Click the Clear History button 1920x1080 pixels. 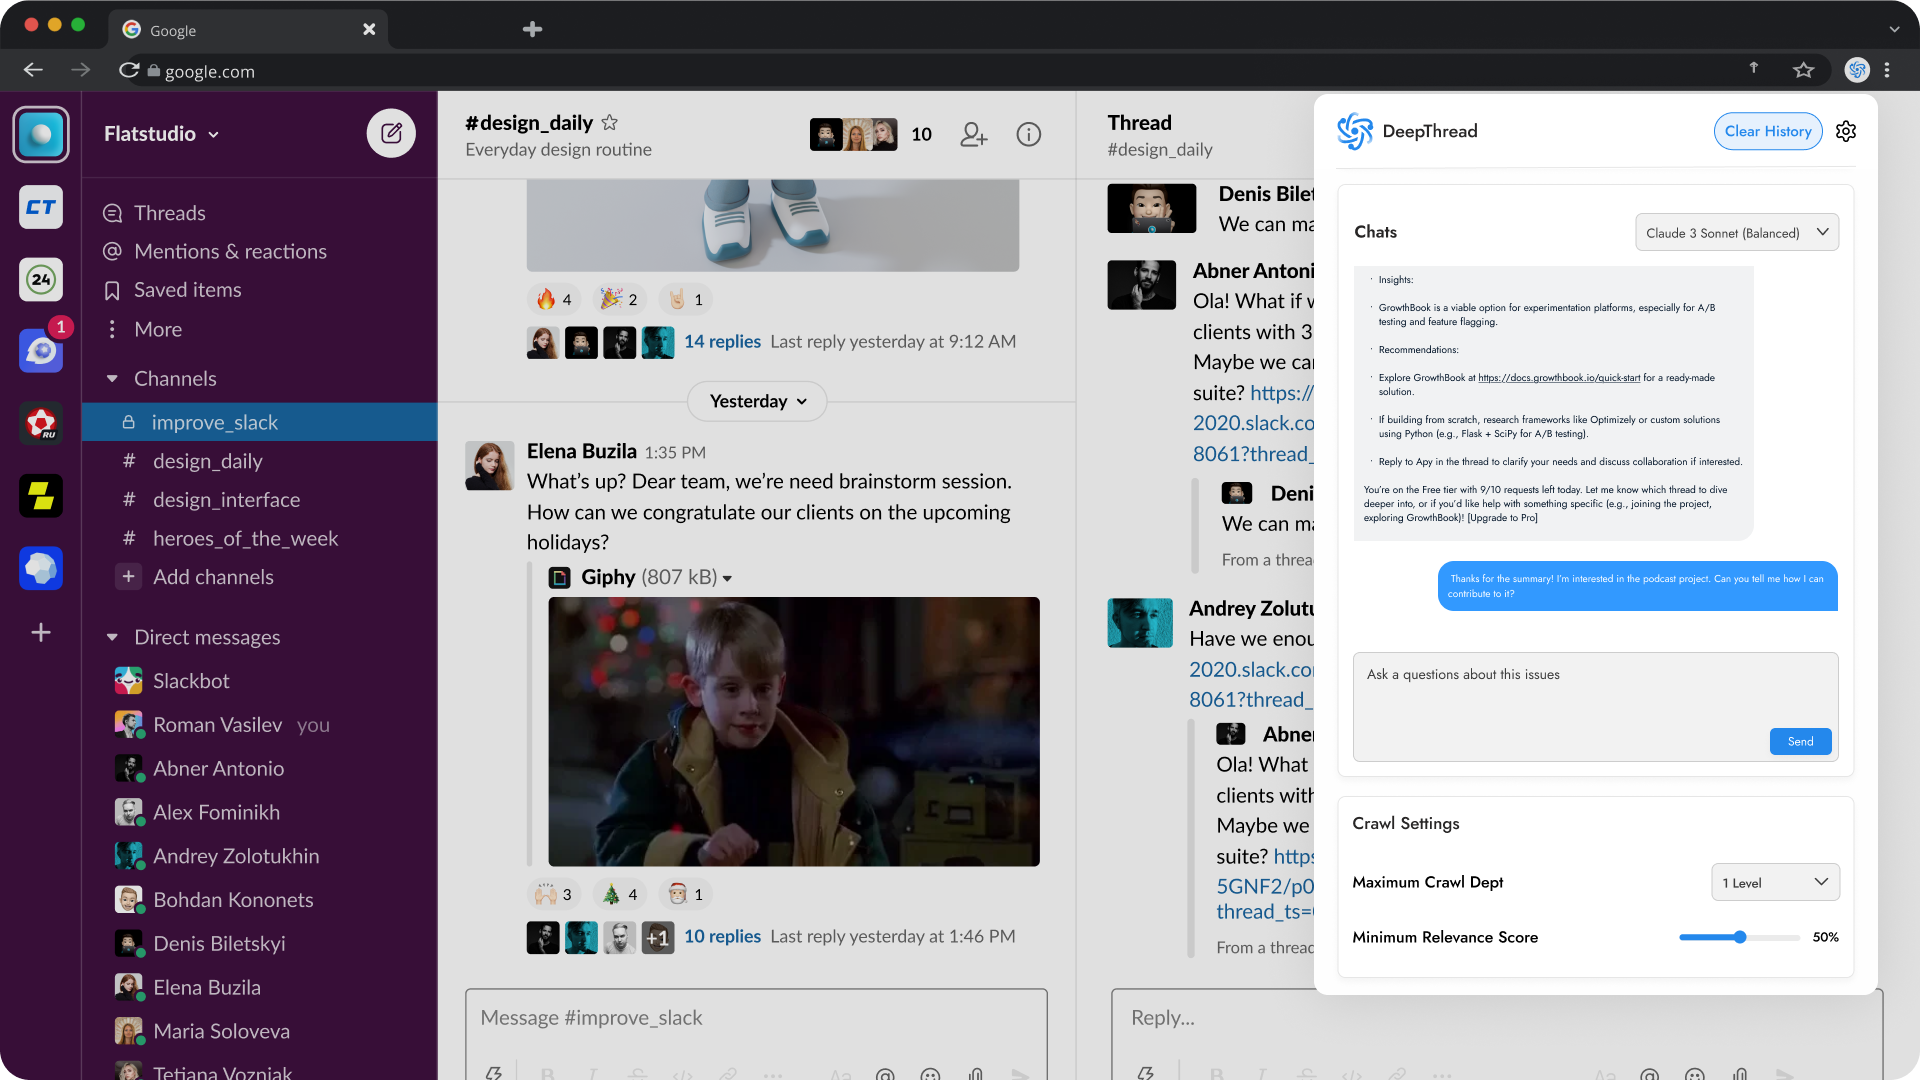coord(1768,131)
